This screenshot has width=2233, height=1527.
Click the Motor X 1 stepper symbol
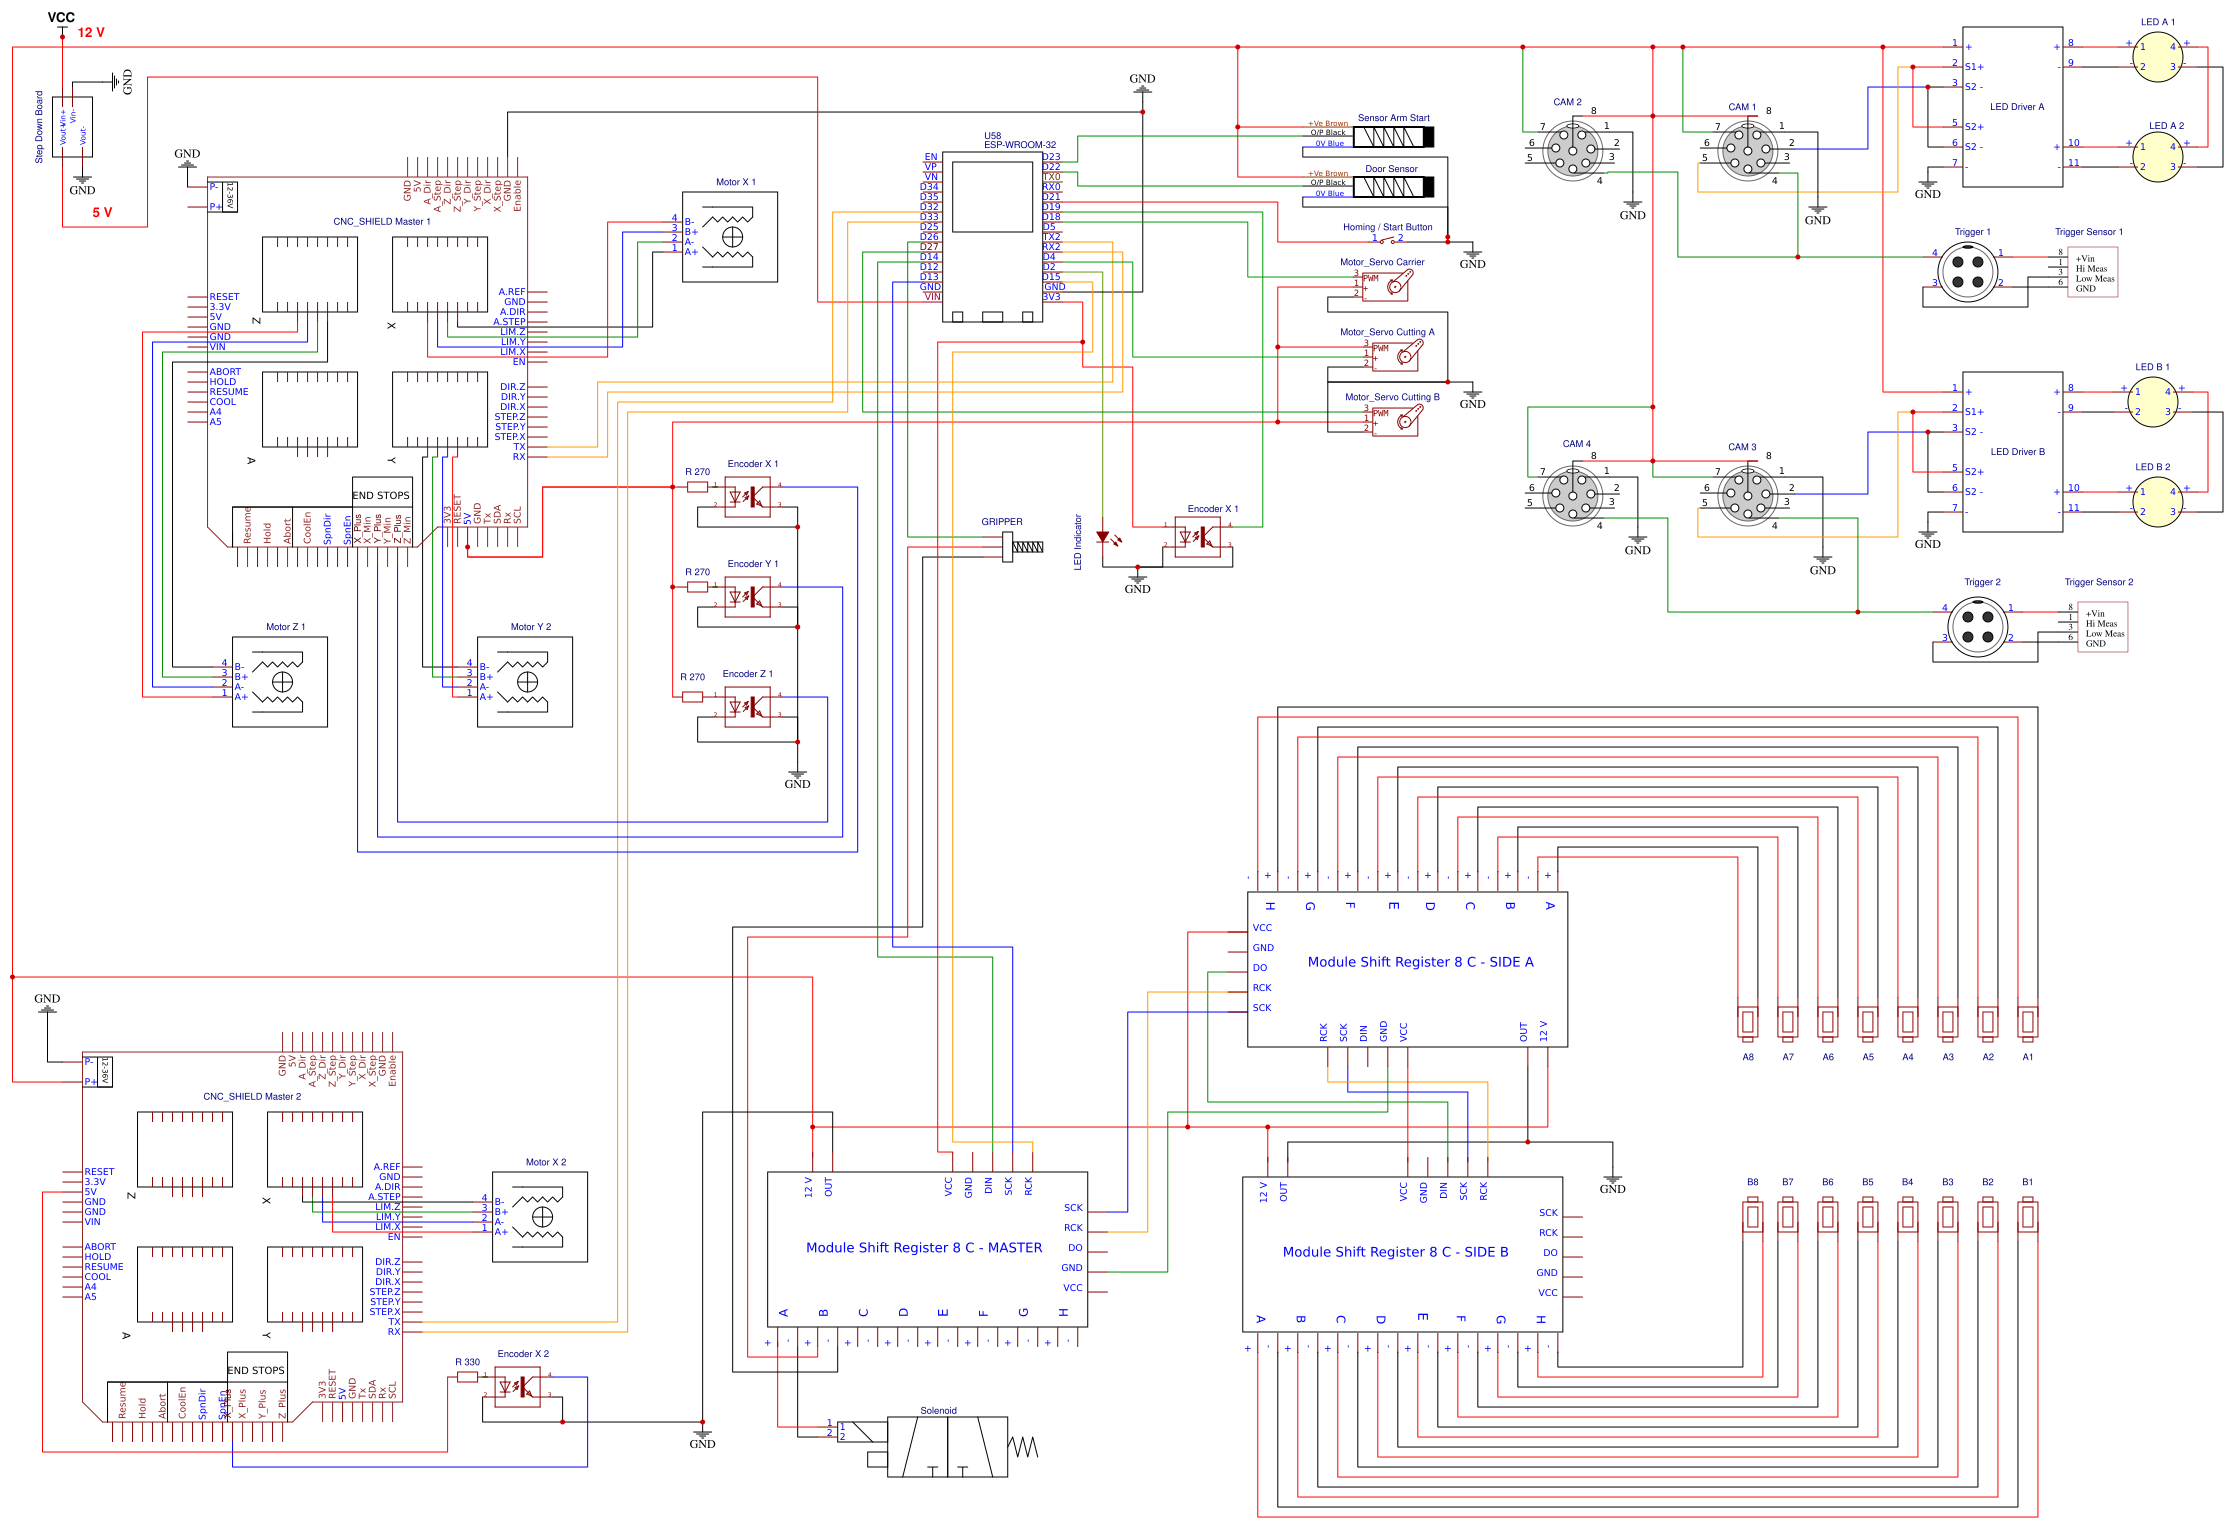tap(731, 237)
